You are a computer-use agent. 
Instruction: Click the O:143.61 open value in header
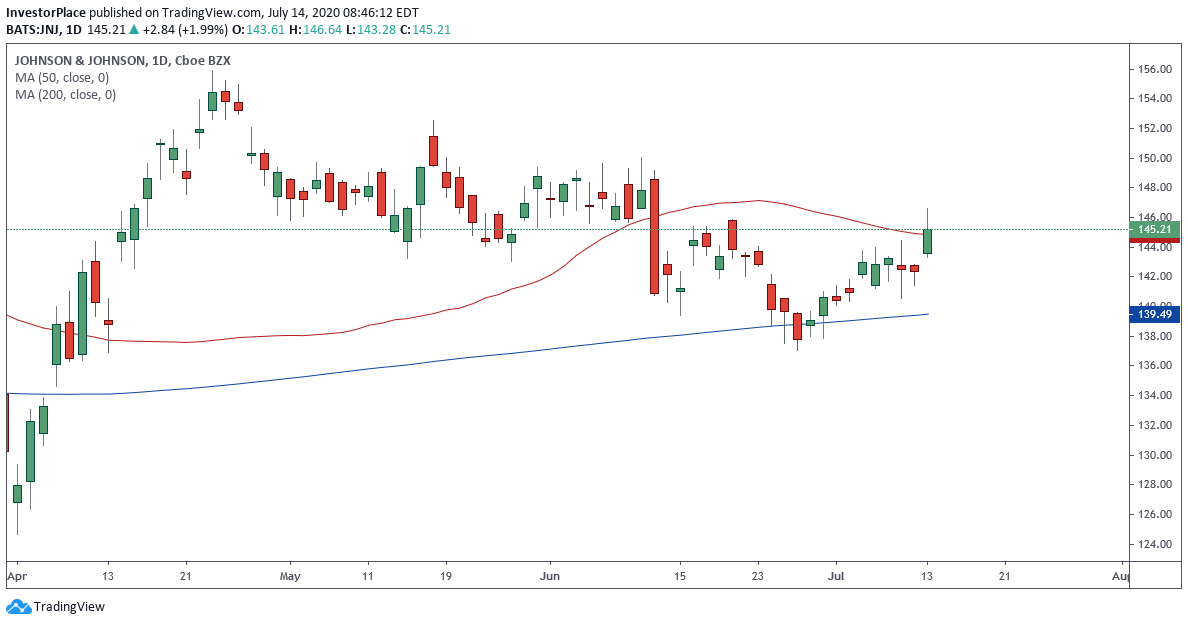pyautogui.click(x=259, y=30)
